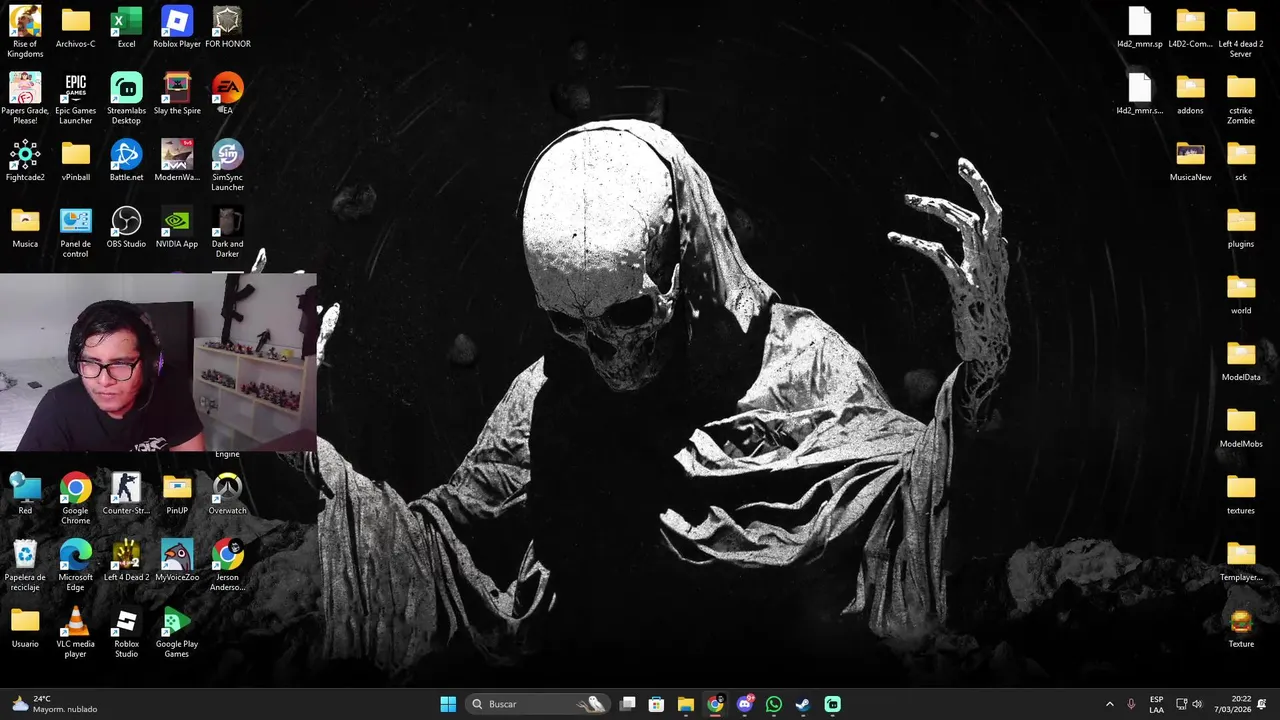Viewport: 1280px width, 720px height.
Task: Select the Left 4 Dead 2 game icon
Action: point(126,561)
